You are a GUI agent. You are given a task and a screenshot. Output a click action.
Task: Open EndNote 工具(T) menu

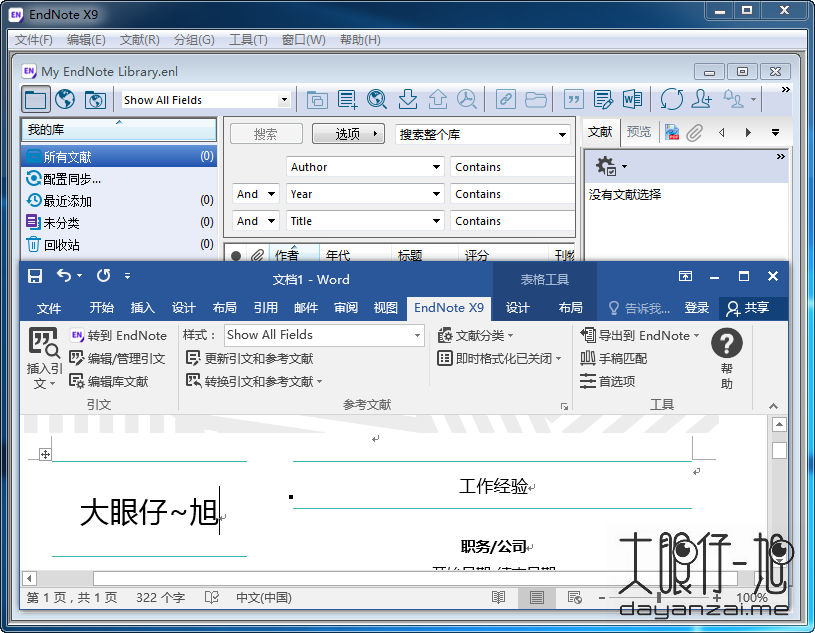[x=248, y=39]
